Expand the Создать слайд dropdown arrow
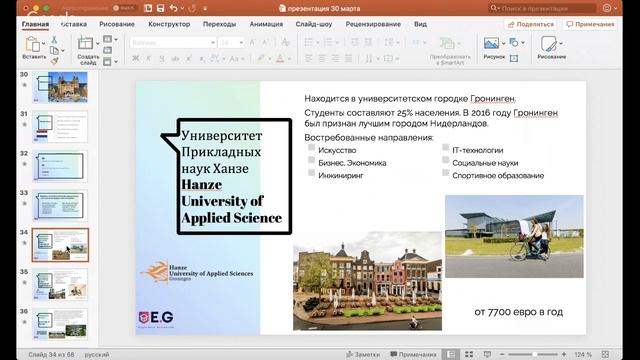The image size is (640, 360). (x=98, y=43)
